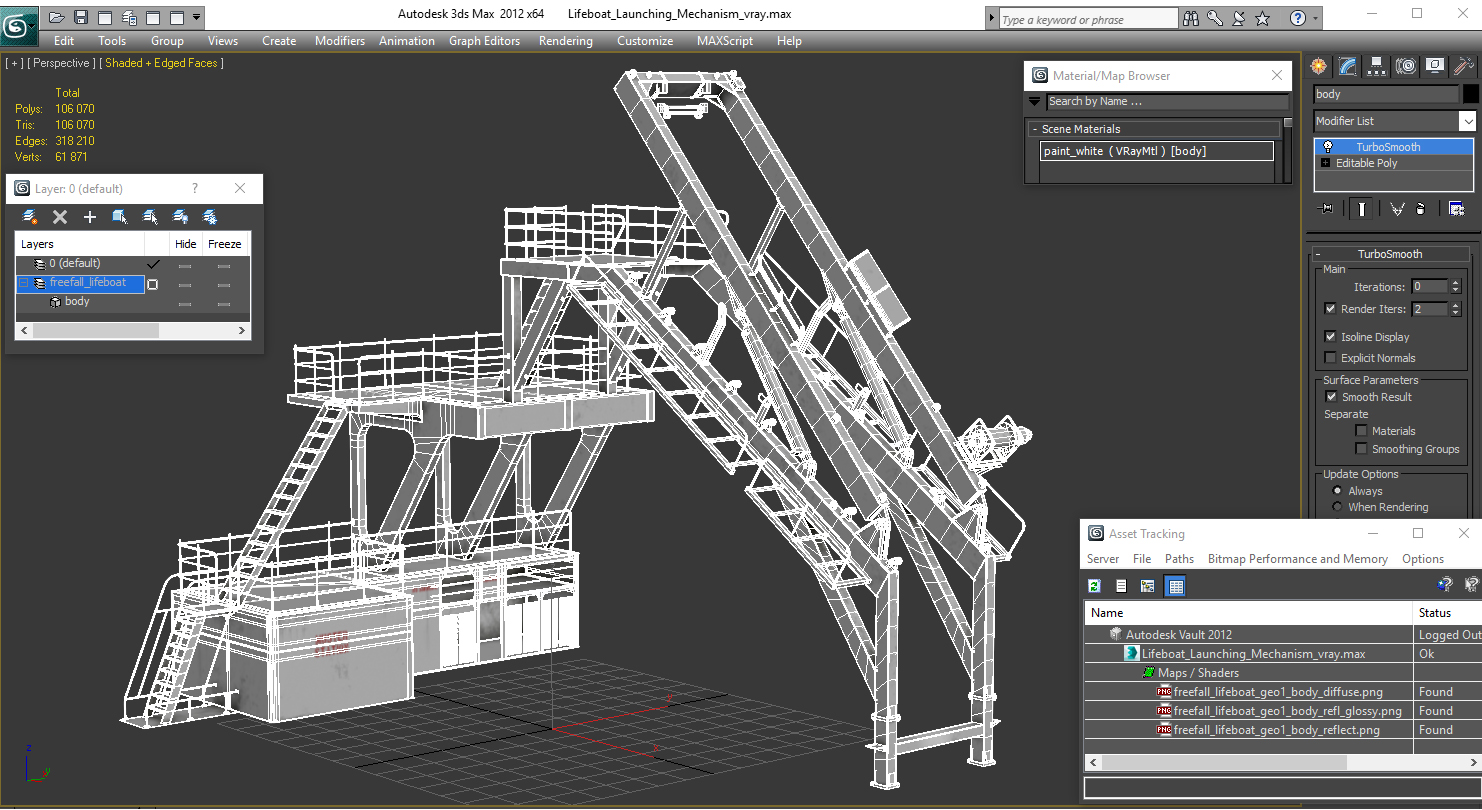1482x810 pixels.
Task: Click Perspective viewport label
Action: 61,63
